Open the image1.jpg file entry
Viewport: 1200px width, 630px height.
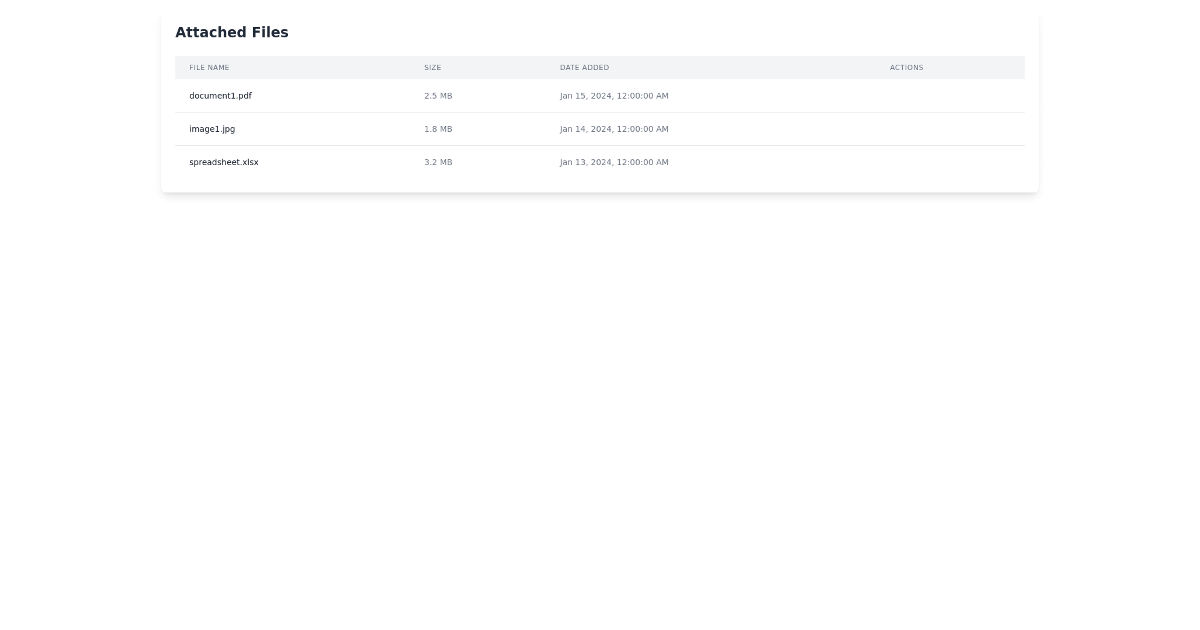[212, 129]
